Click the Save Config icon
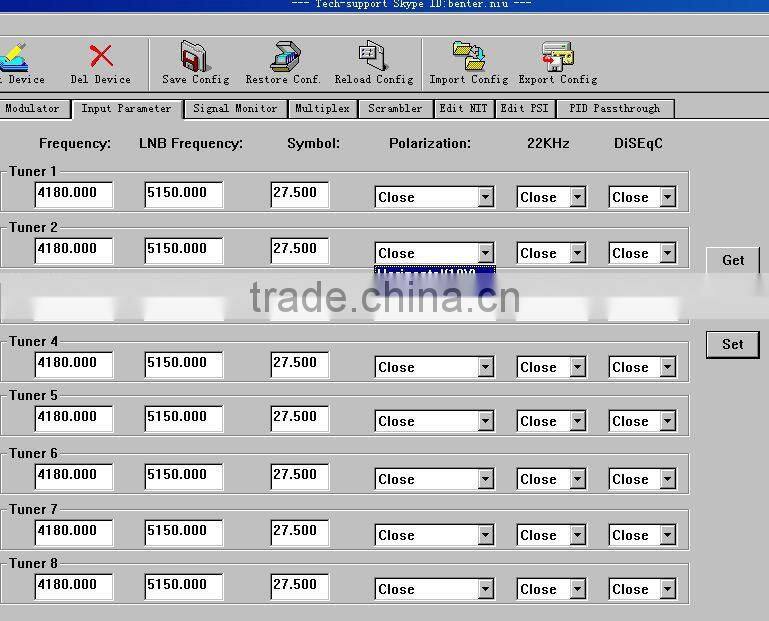This screenshot has height=621, width=769. [x=195, y=57]
